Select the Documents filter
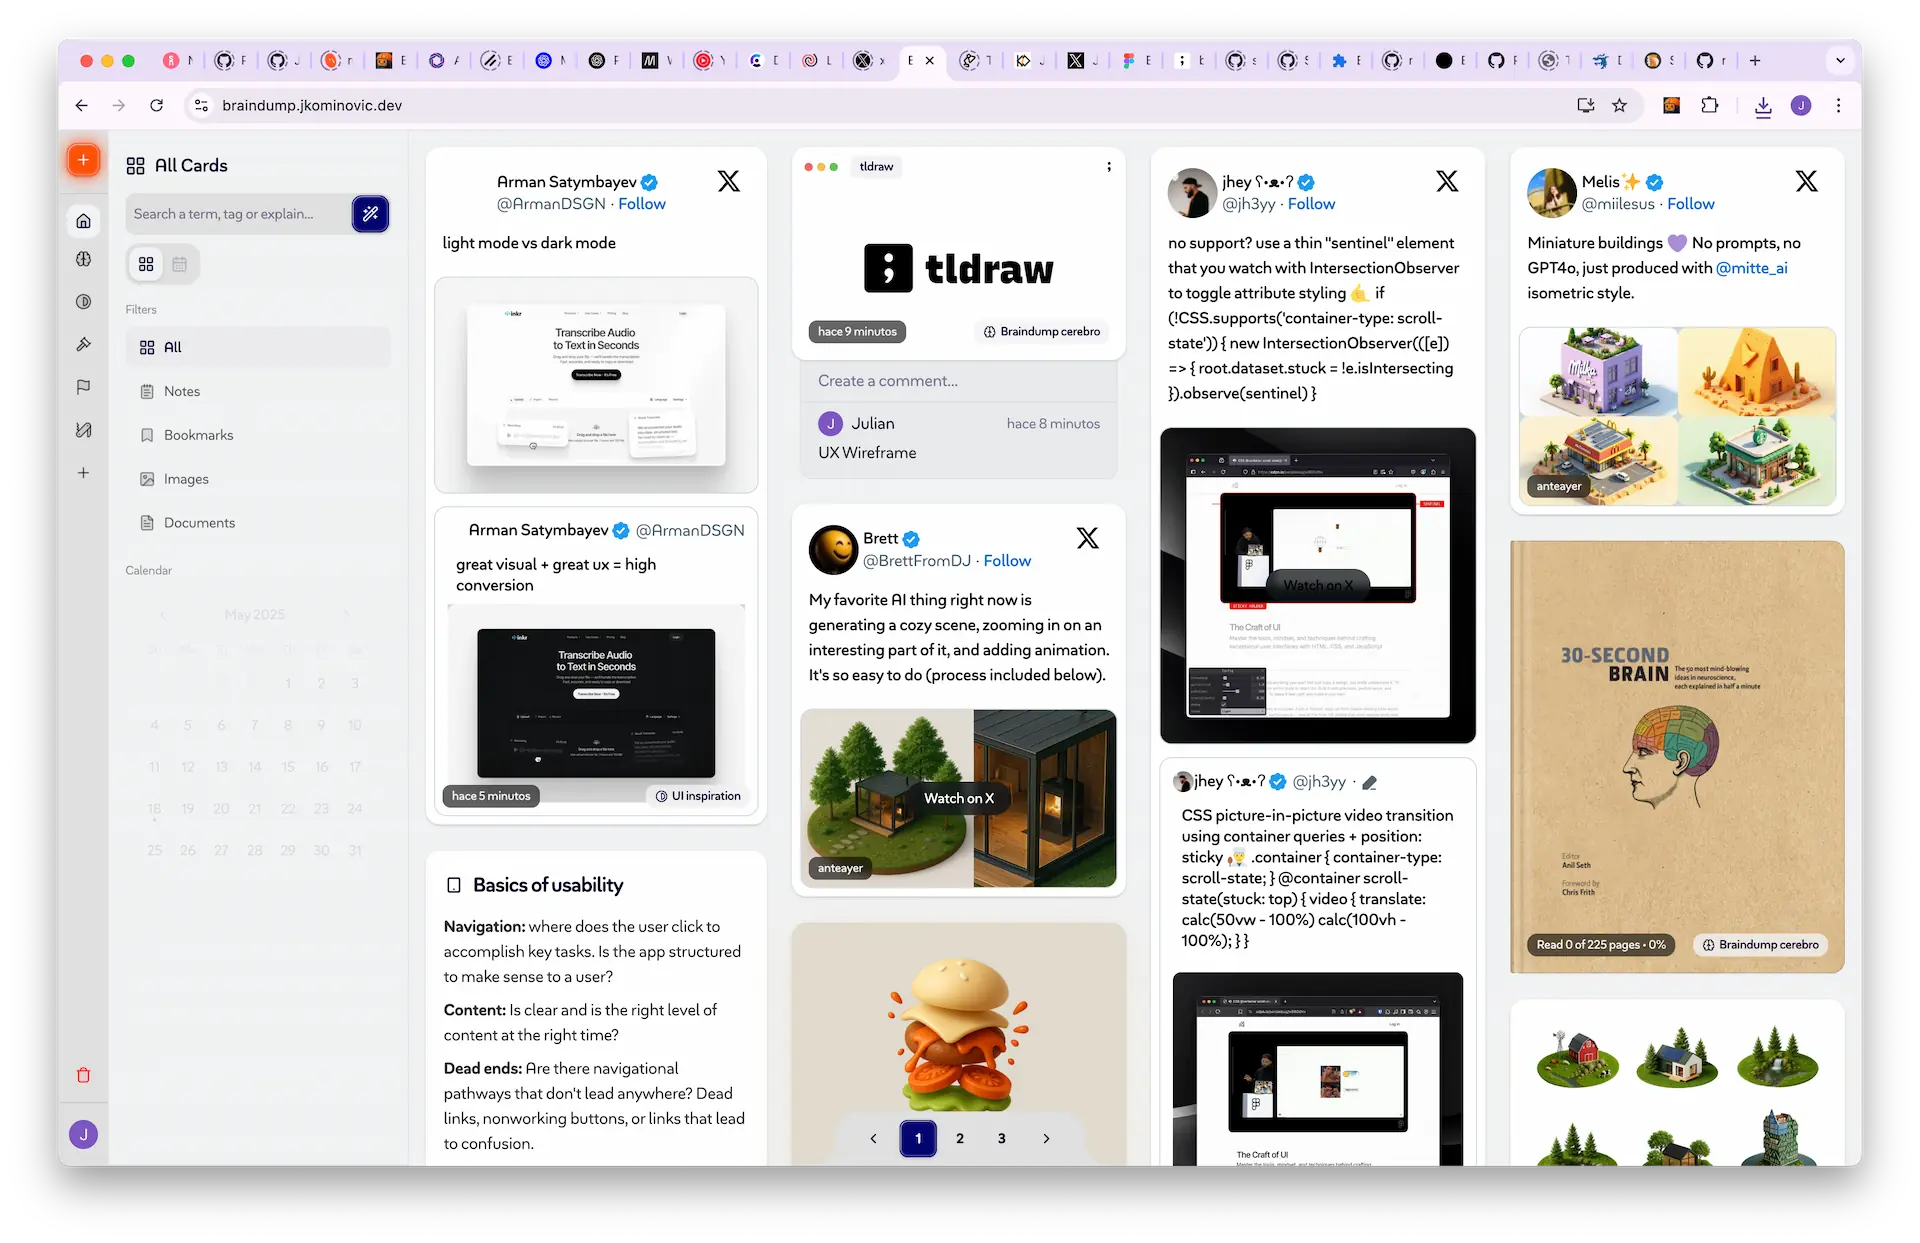This screenshot has width=1920, height=1243. click(x=258, y=523)
